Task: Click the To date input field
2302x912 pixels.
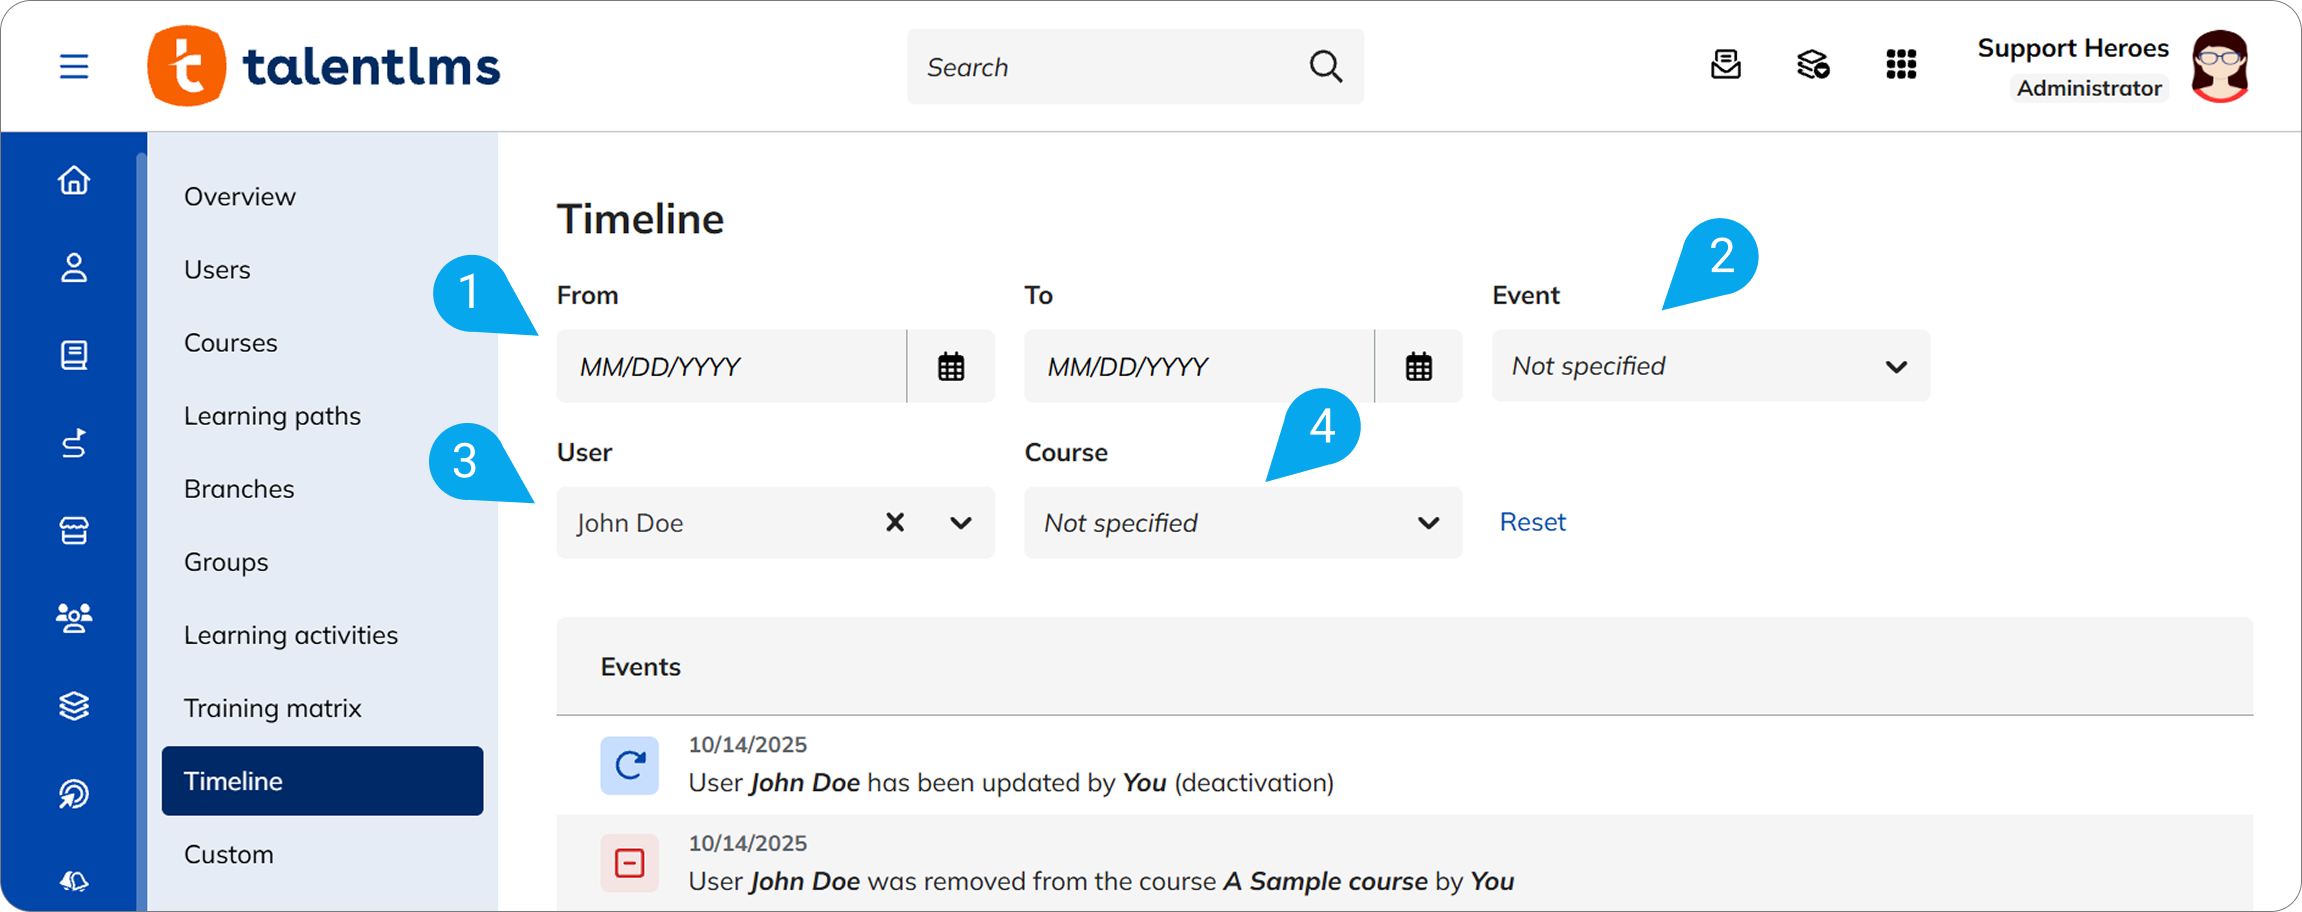Action: pos(1200,367)
